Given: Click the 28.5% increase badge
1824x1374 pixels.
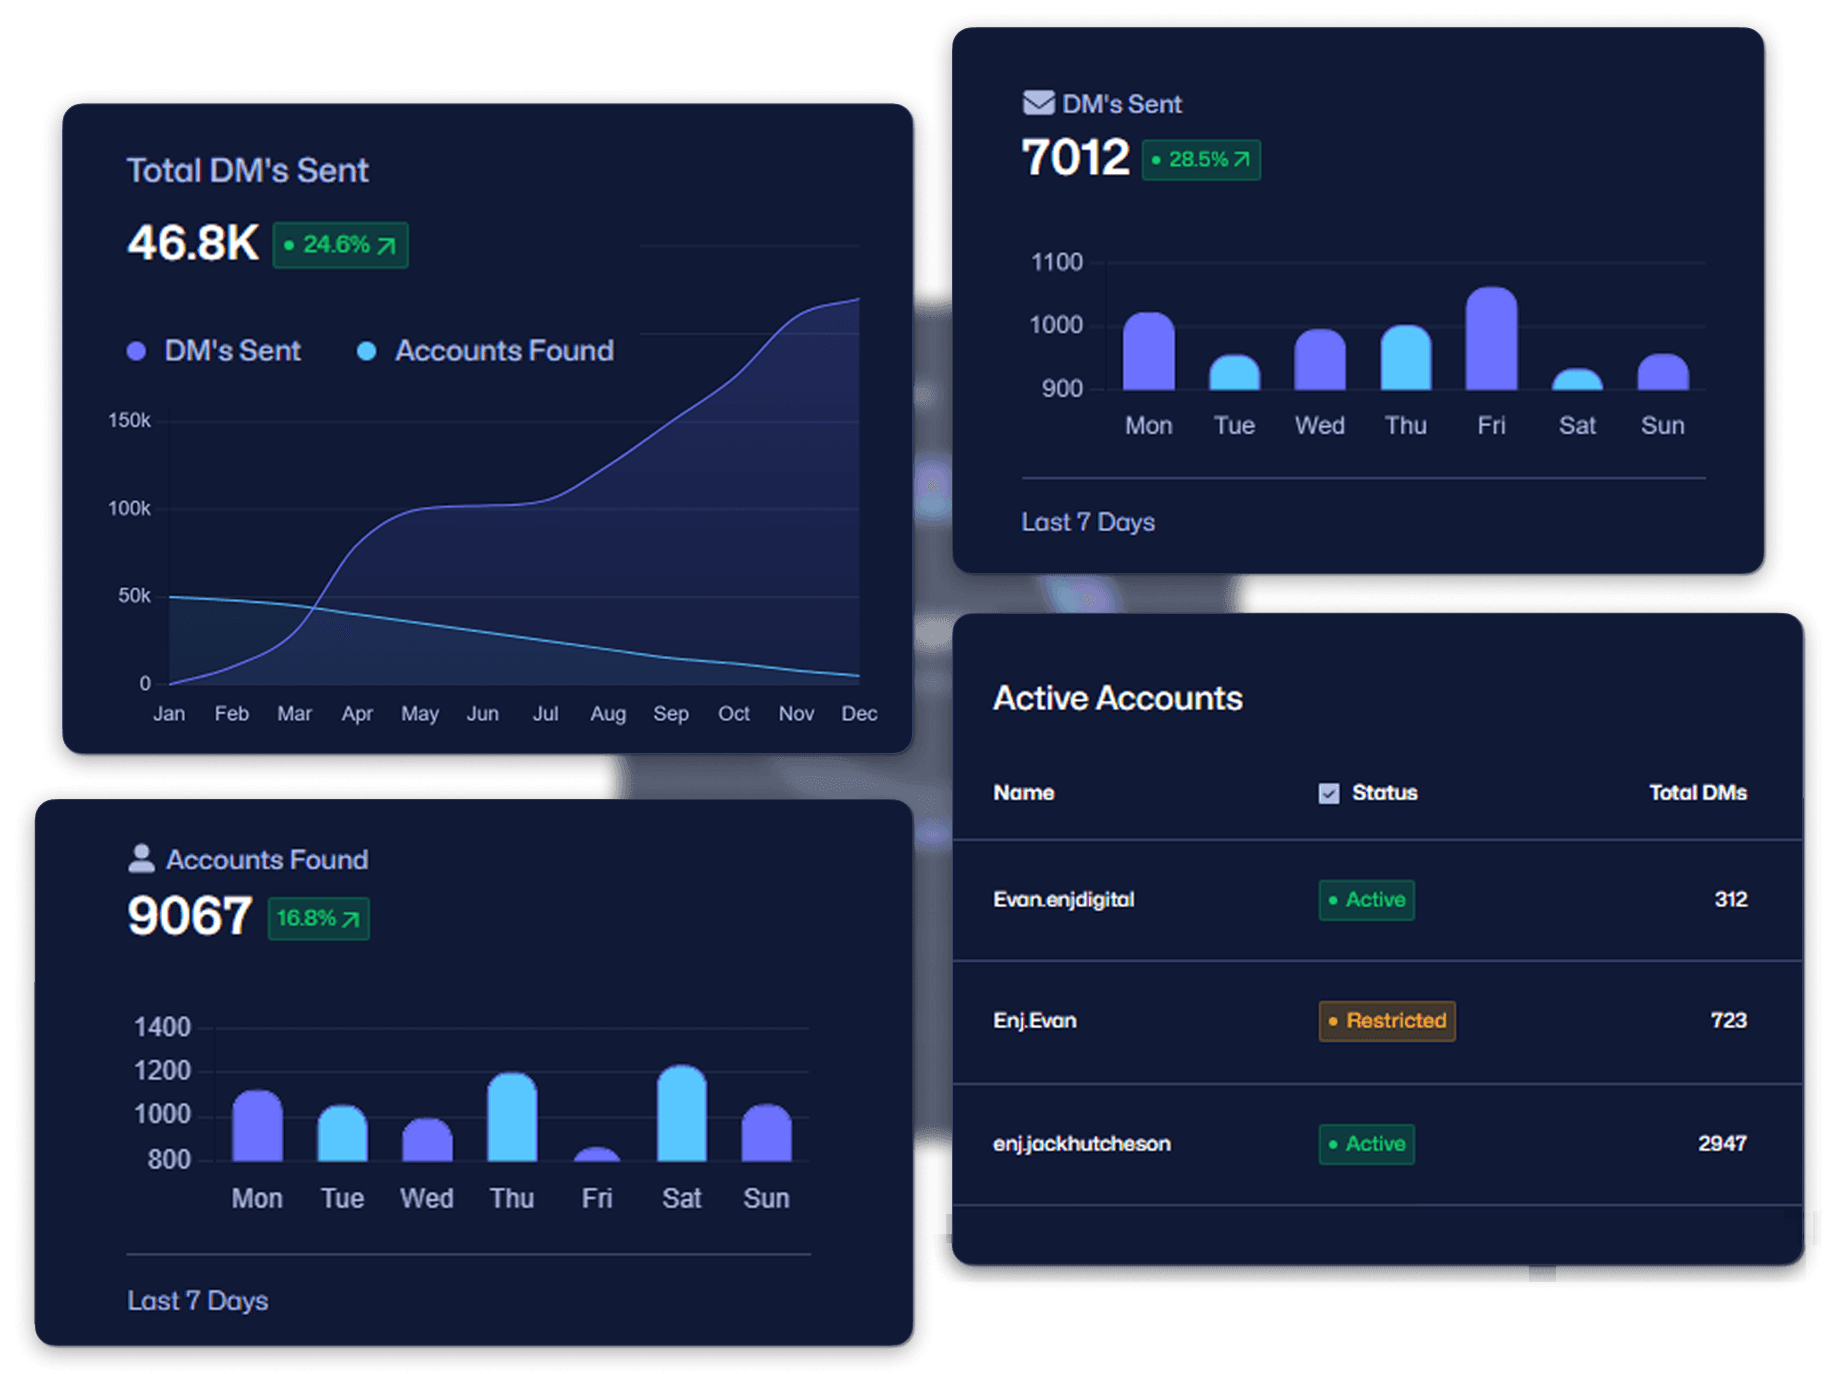Looking at the screenshot, I should point(1200,159).
